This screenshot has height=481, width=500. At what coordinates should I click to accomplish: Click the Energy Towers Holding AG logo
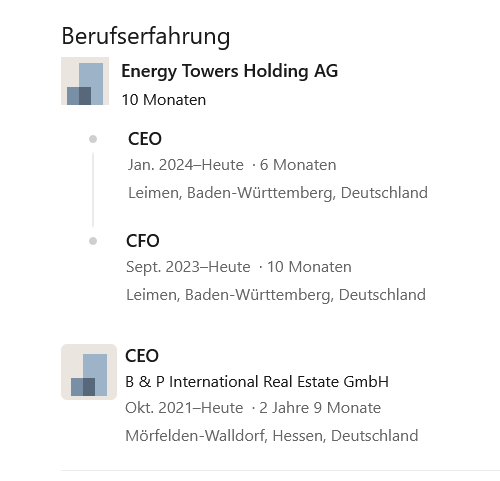(85, 81)
